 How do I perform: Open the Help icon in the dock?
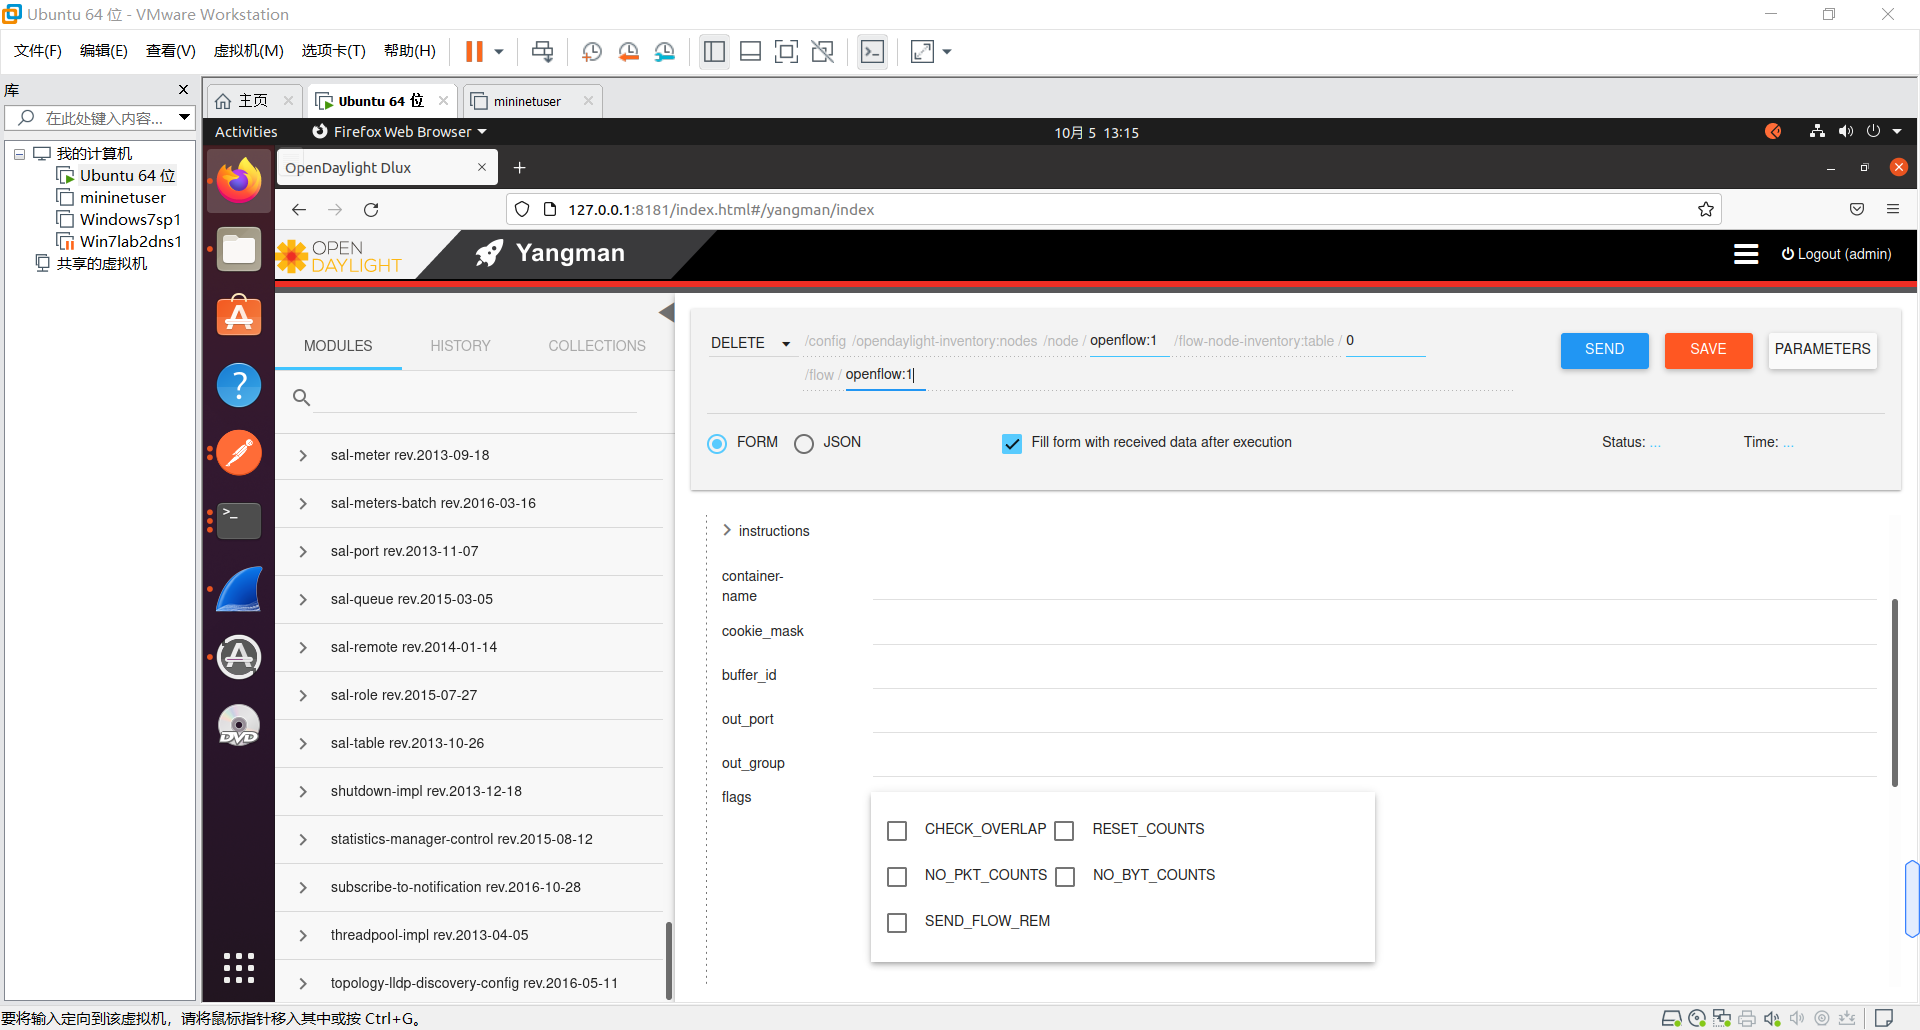coord(239,385)
